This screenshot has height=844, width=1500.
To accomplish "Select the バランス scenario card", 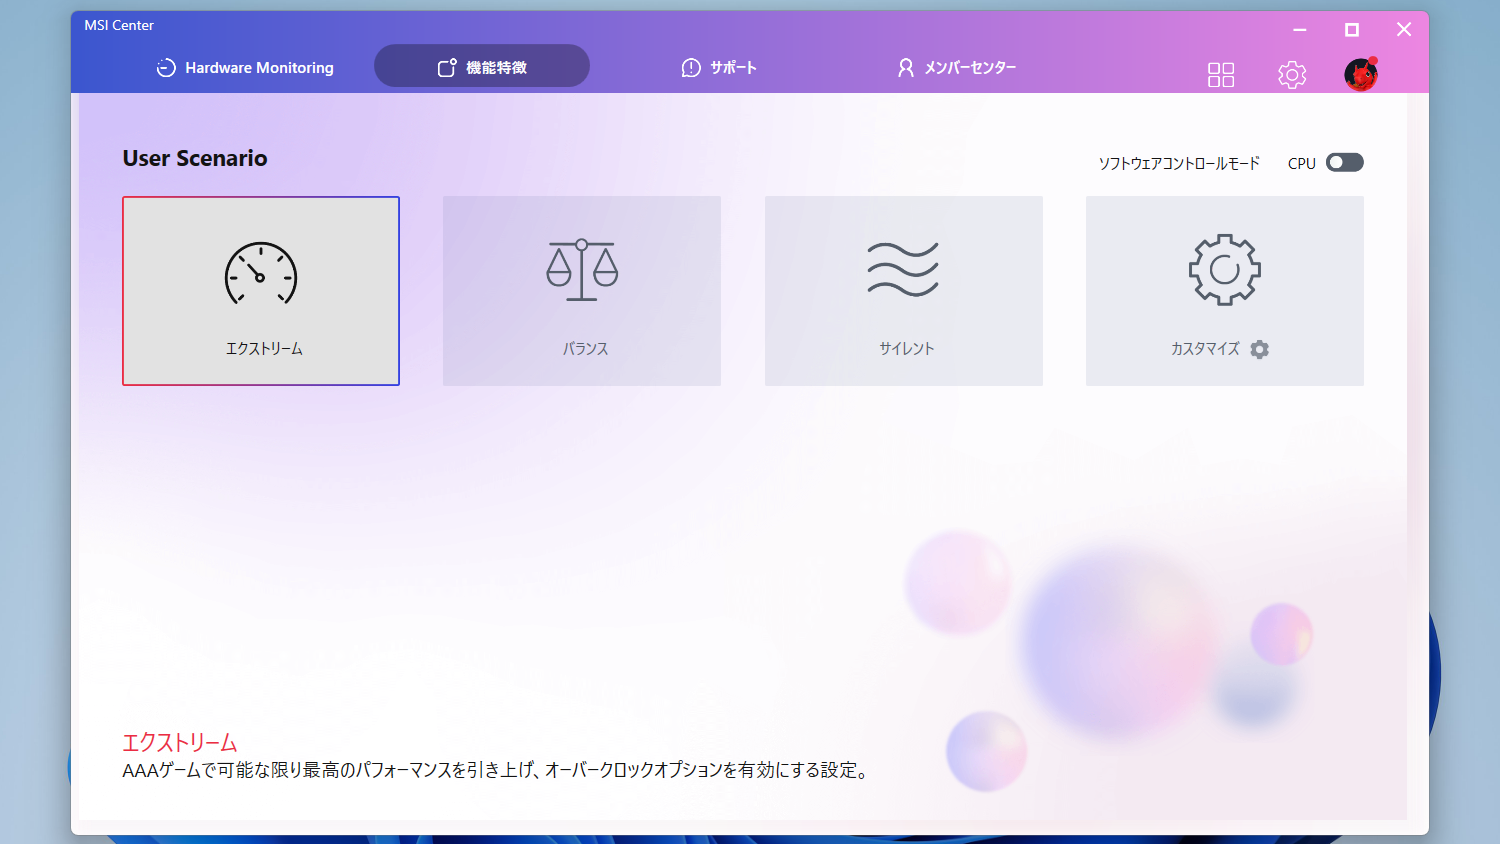I will coord(582,290).
